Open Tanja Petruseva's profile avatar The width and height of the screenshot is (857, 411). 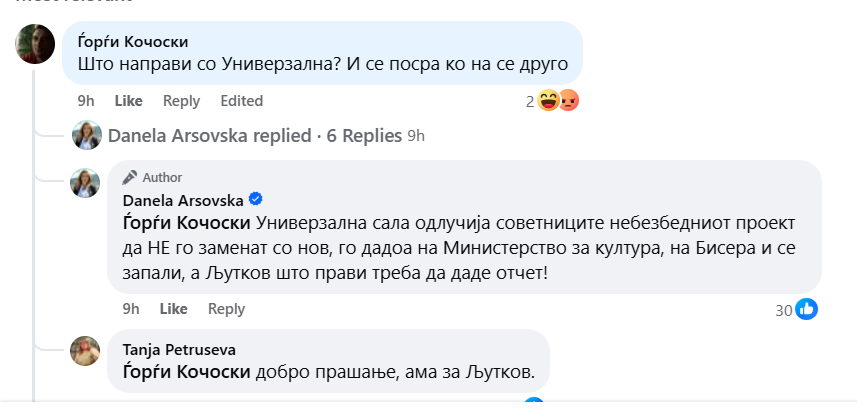tap(85, 351)
